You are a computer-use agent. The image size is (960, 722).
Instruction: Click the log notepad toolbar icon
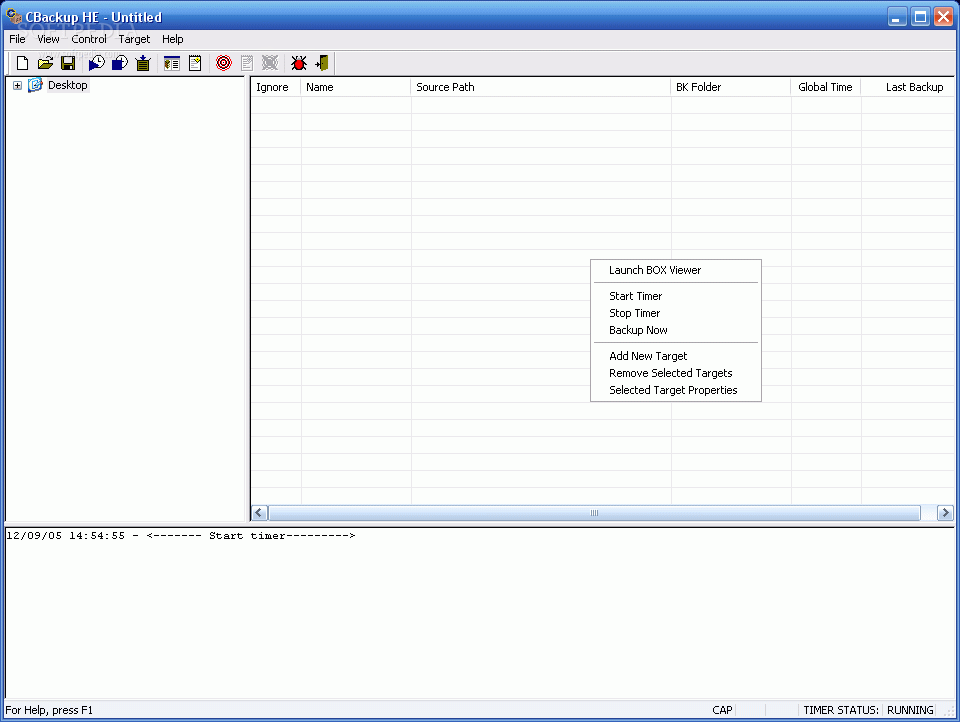click(195, 62)
